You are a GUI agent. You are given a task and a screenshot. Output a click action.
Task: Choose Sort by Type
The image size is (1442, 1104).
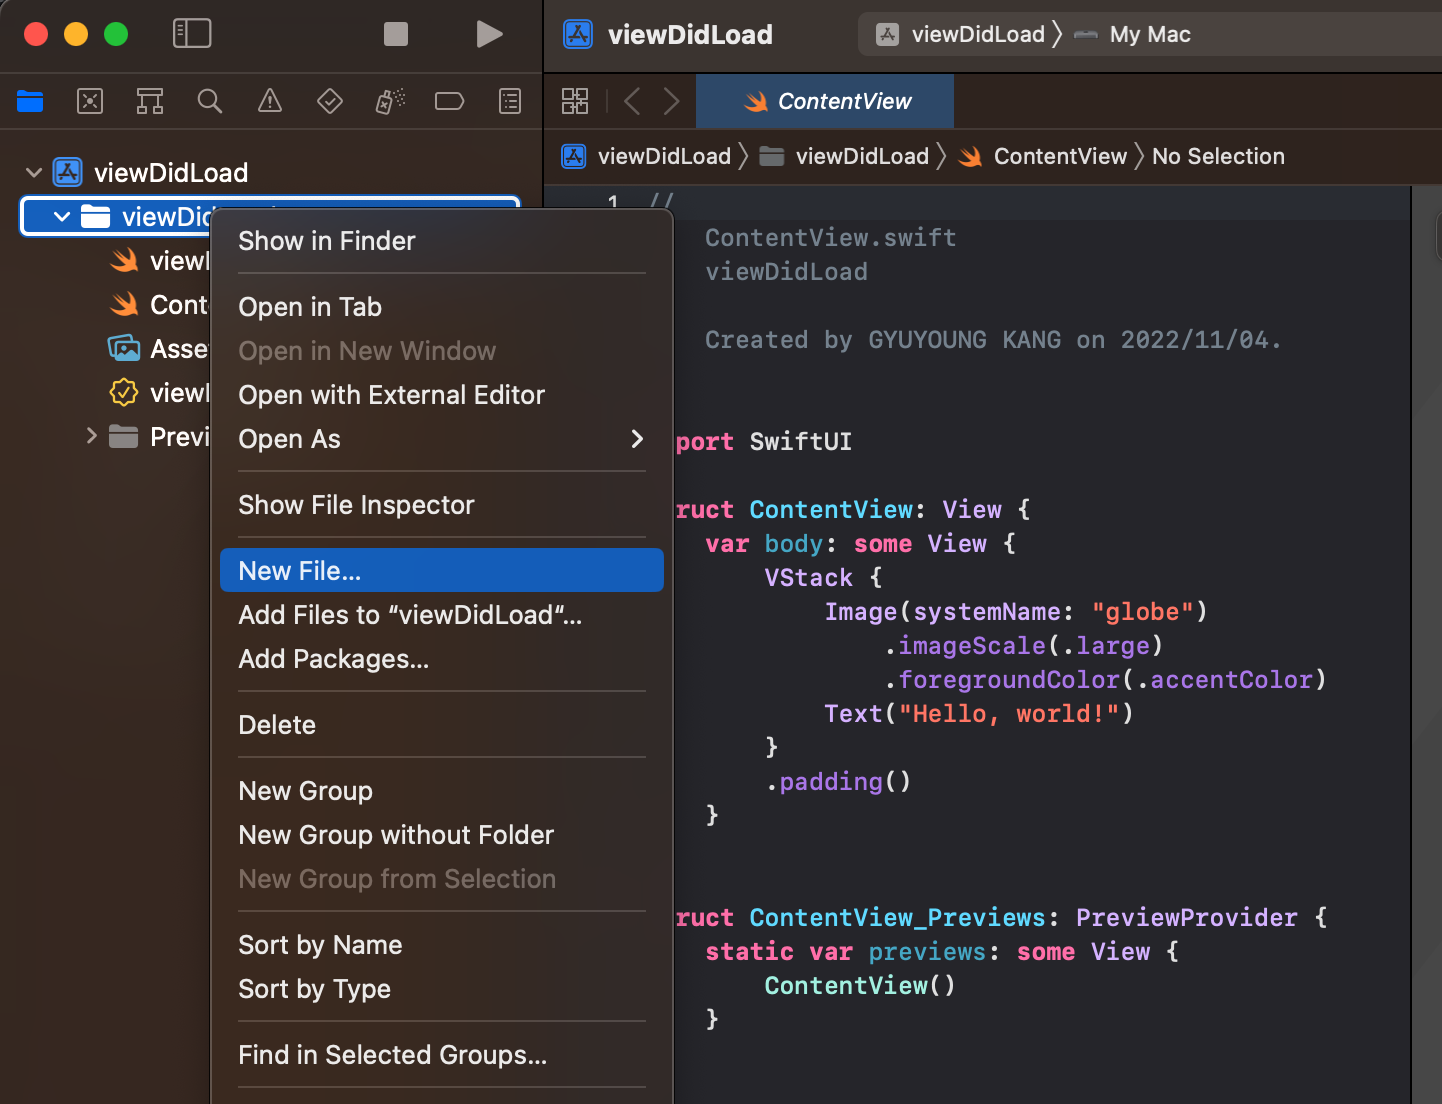[x=442, y=989]
